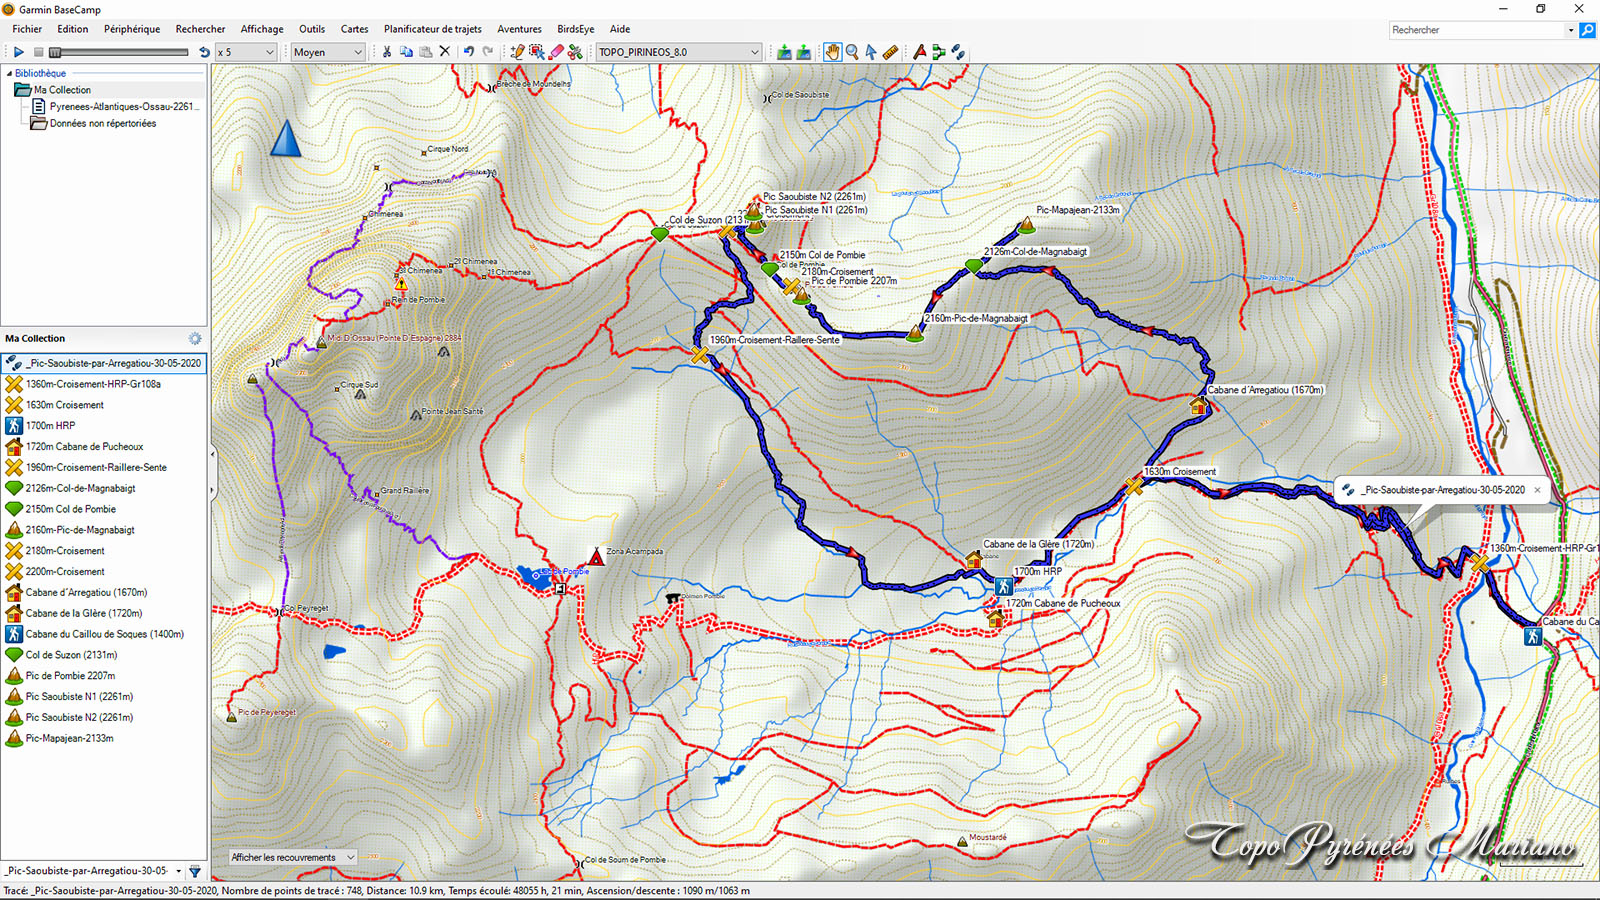Click the Paste icon in toolbar
1600x900 pixels.
coord(426,52)
